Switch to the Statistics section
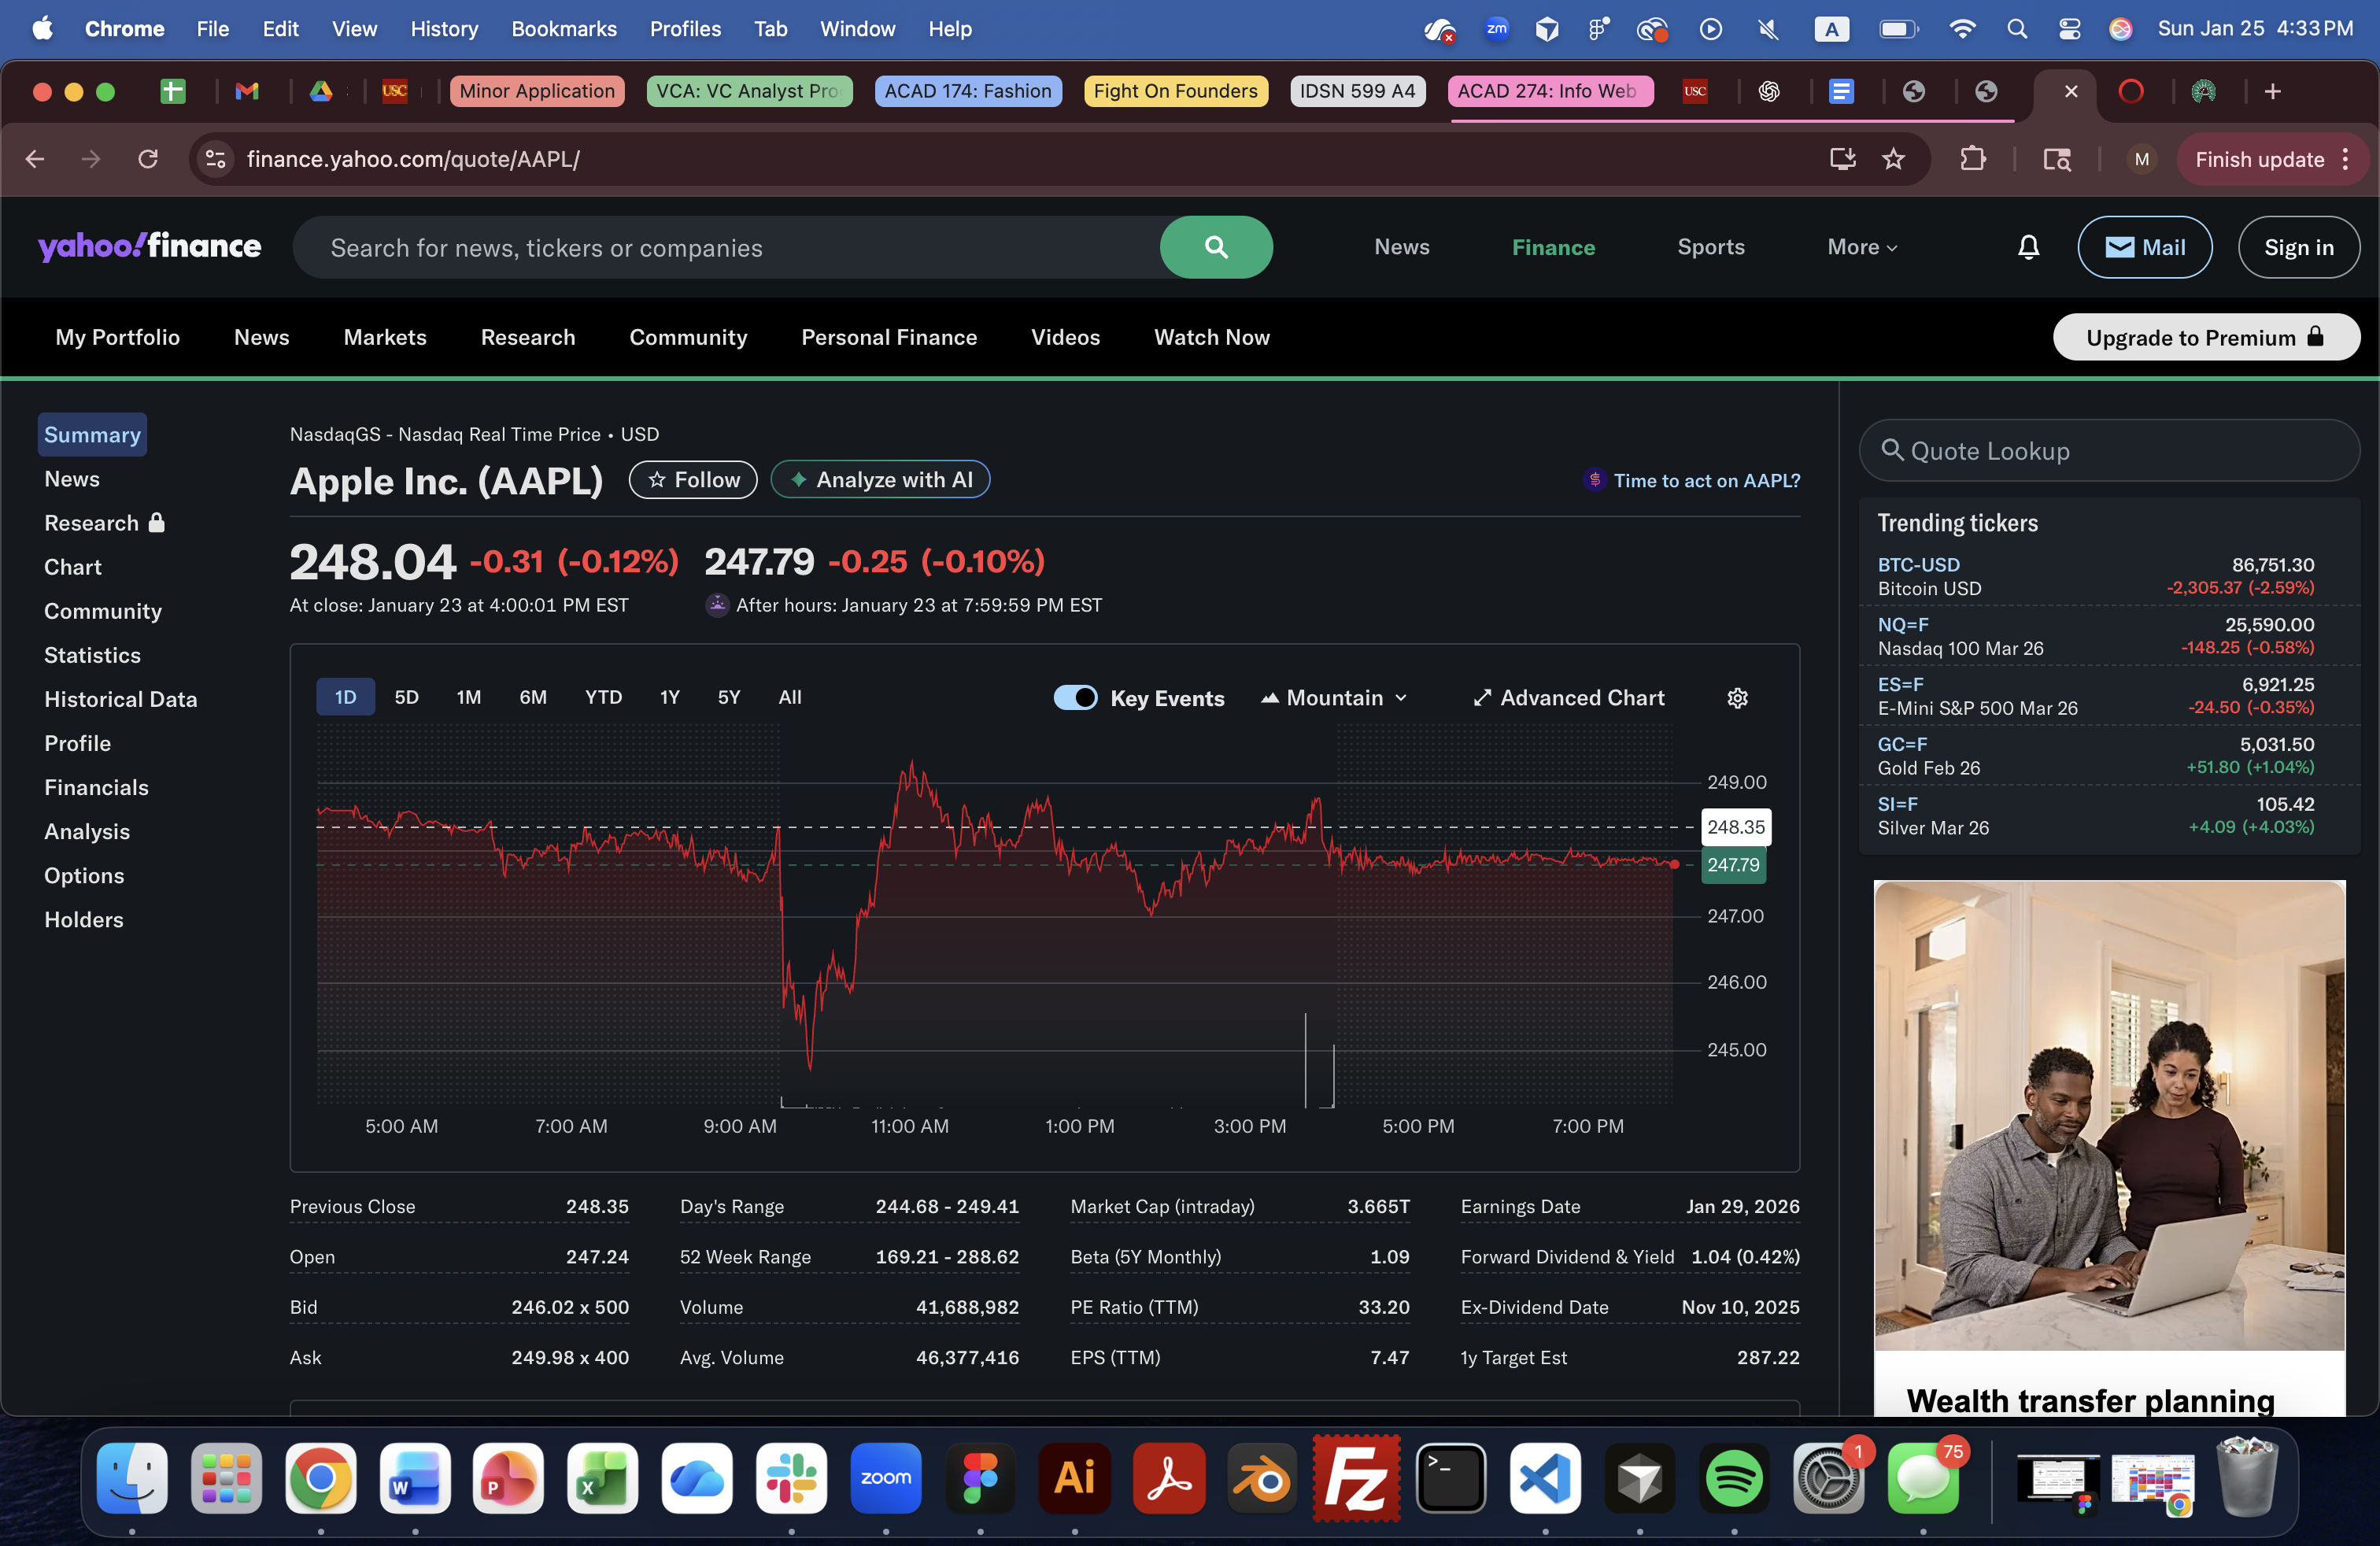Viewport: 2380px width, 1546px height. [92, 655]
